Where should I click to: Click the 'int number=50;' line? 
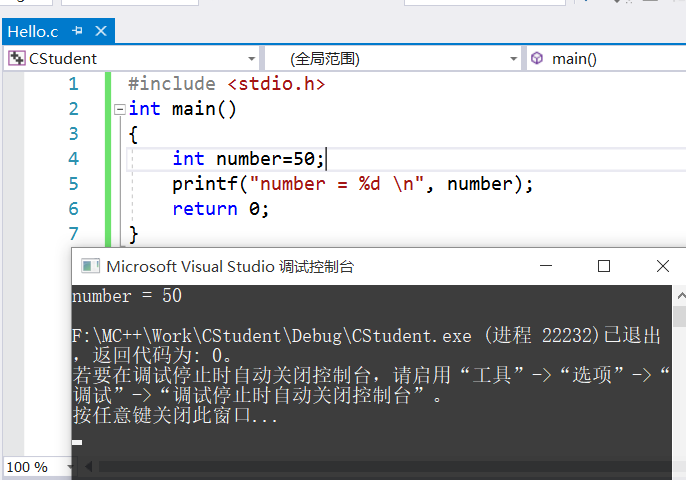point(248,158)
